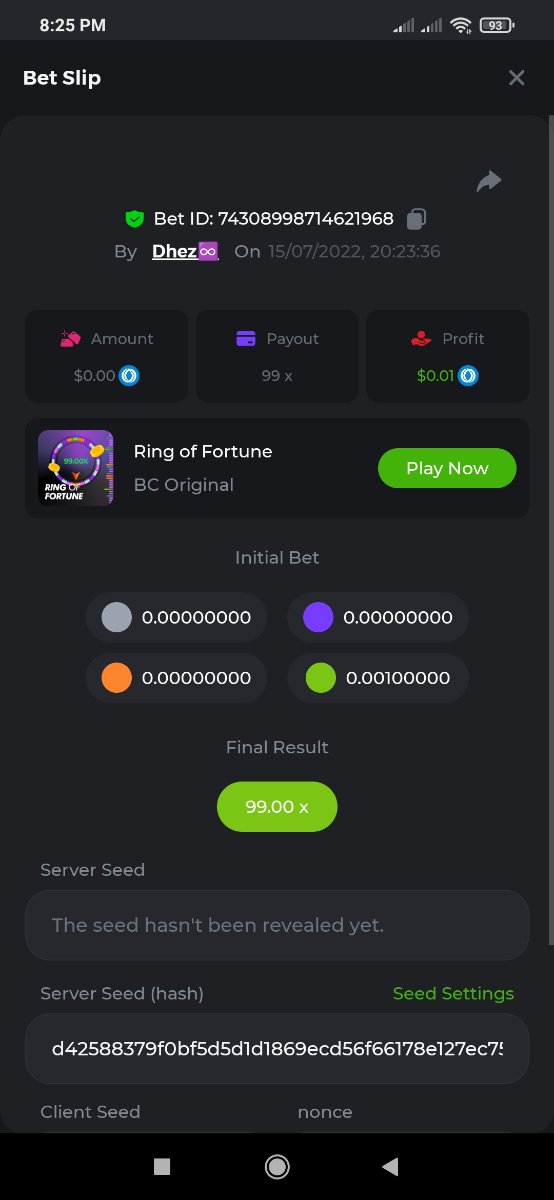Open Seed Settings link

[453, 993]
